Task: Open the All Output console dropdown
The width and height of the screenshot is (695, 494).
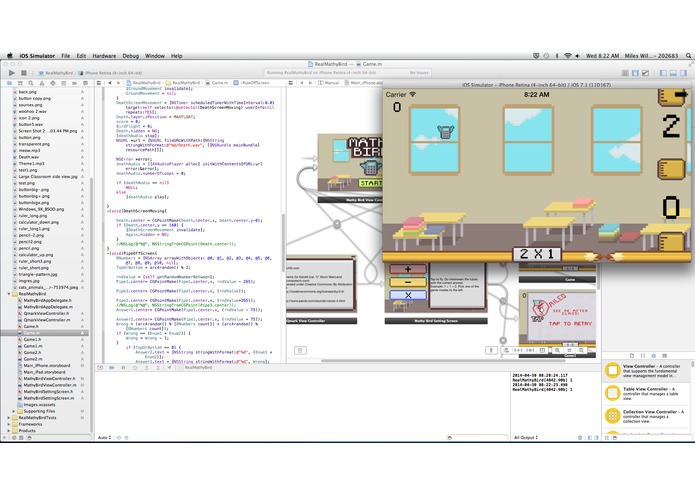Action: click(x=526, y=437)
